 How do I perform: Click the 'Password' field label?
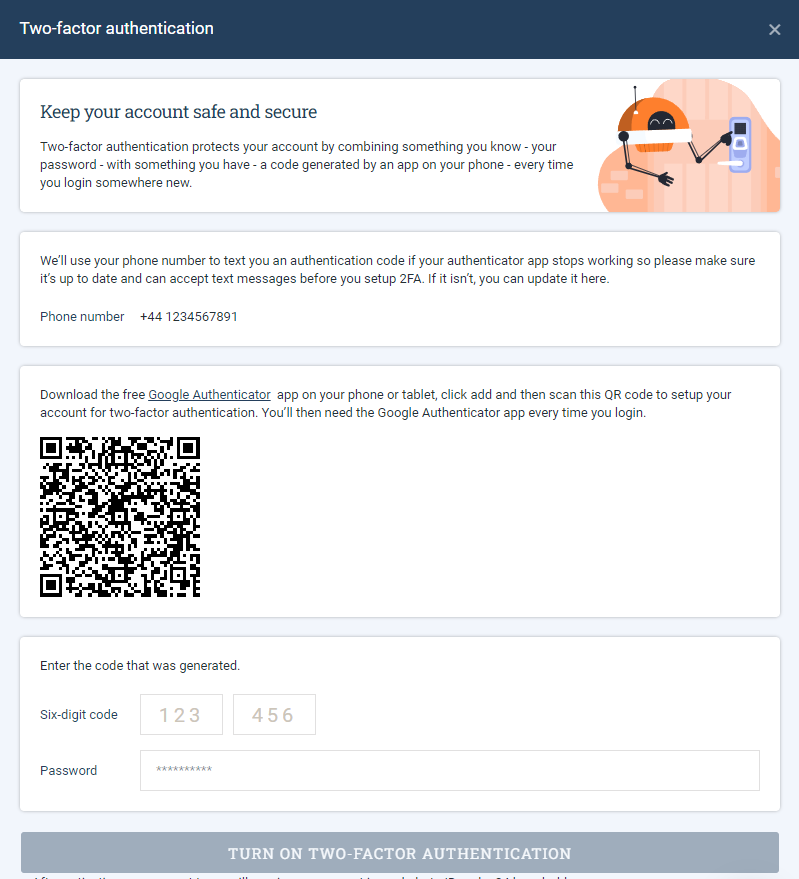[x=68, y=771]
